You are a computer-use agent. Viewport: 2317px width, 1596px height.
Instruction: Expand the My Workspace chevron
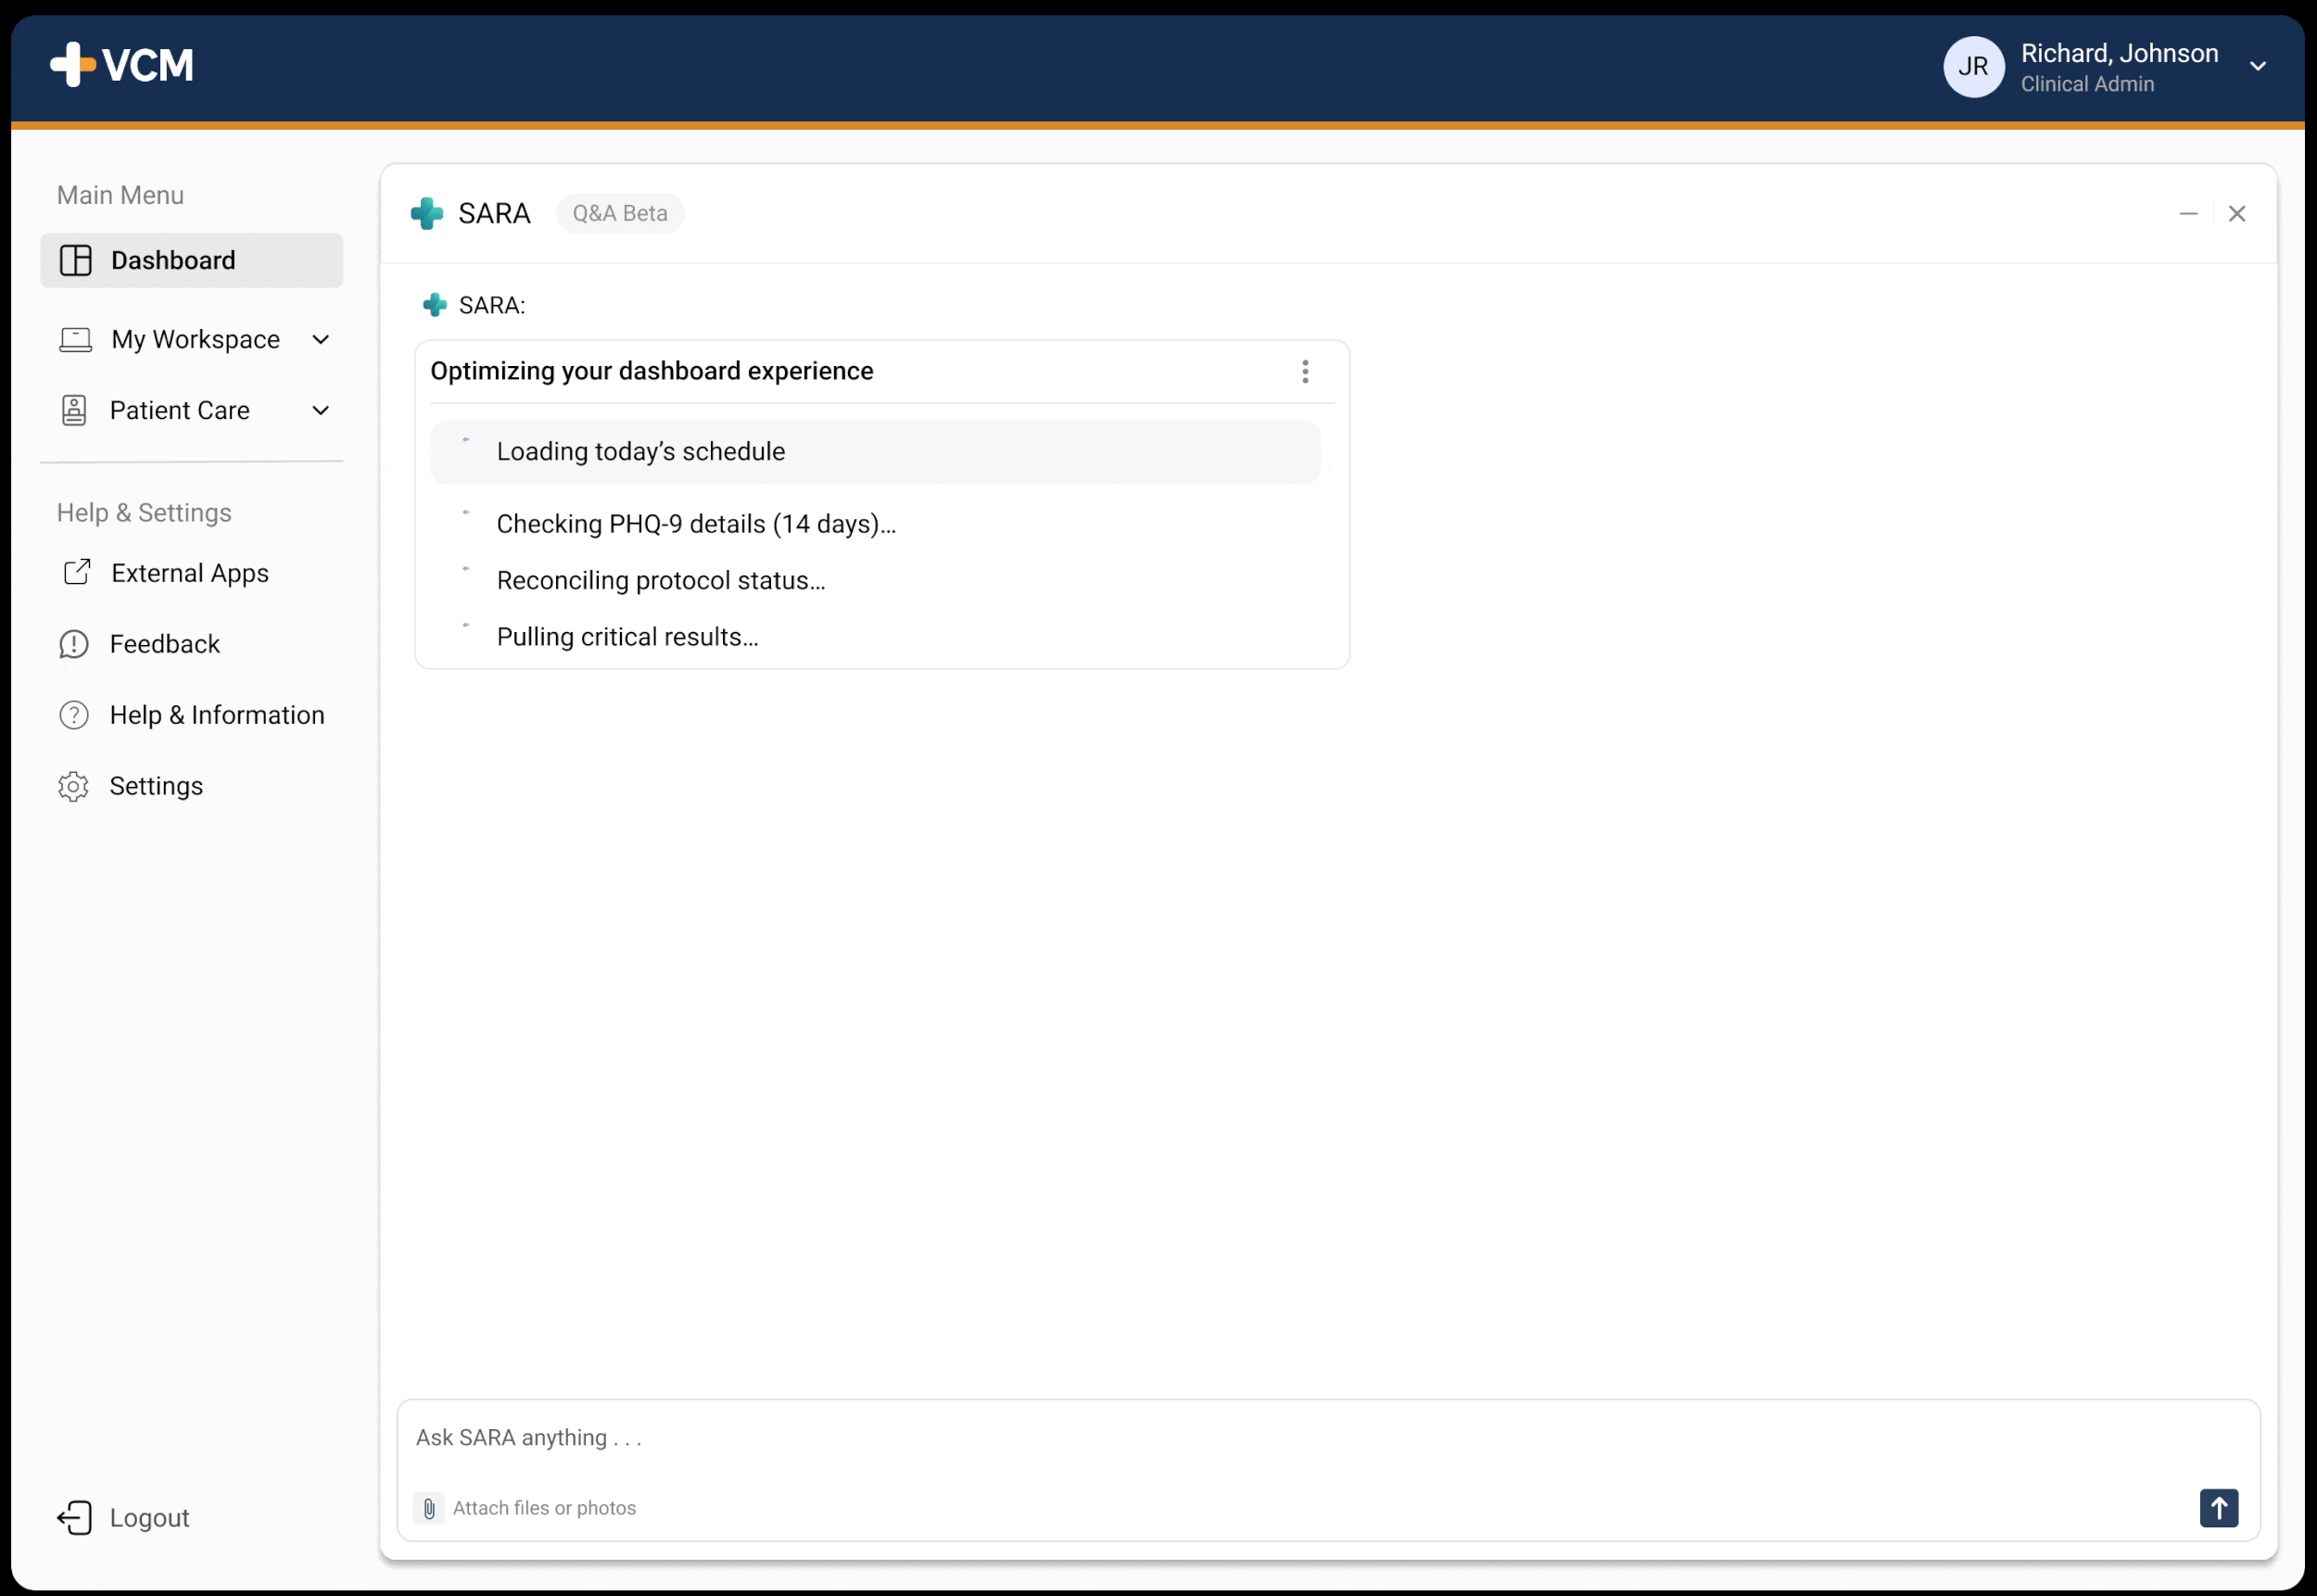[321, 340]
